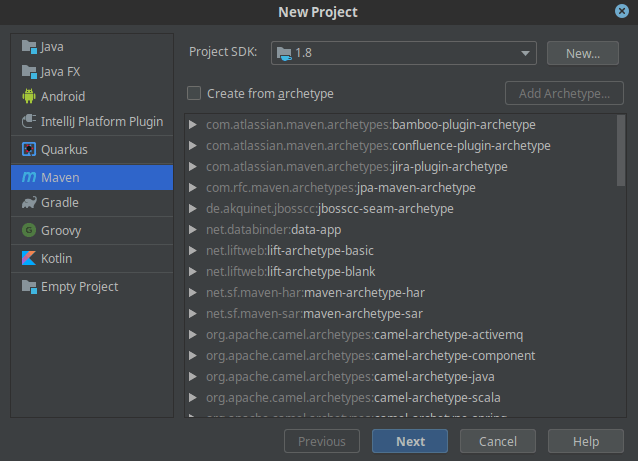
Task: Click the Groovy 'G' icon
Action: 29,230
